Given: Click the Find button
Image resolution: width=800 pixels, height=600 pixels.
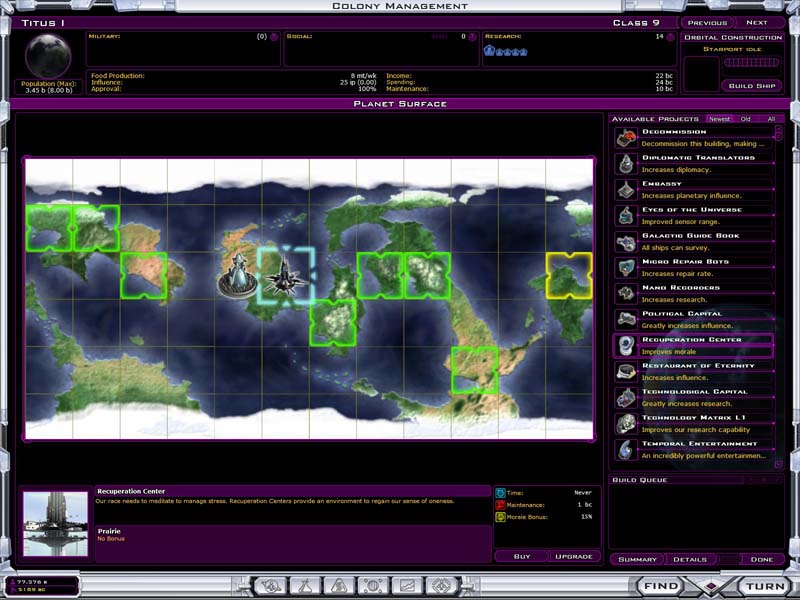Looking at the screenshot, I should tap(660, 586).
